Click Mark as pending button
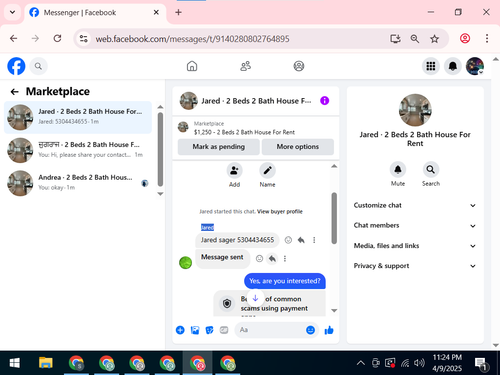Image resolution: width=500 pixels, height=375 pixels. tap(219, 147)
